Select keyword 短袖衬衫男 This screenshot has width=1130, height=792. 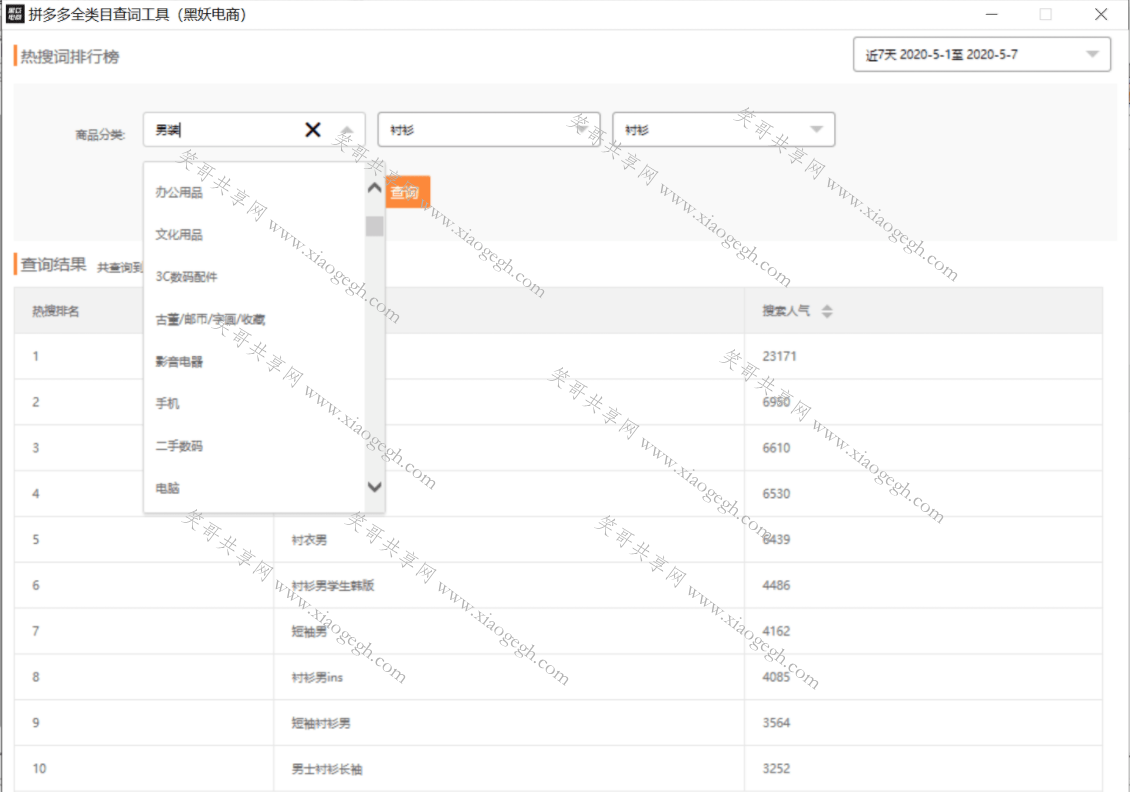tap(321, 723)
